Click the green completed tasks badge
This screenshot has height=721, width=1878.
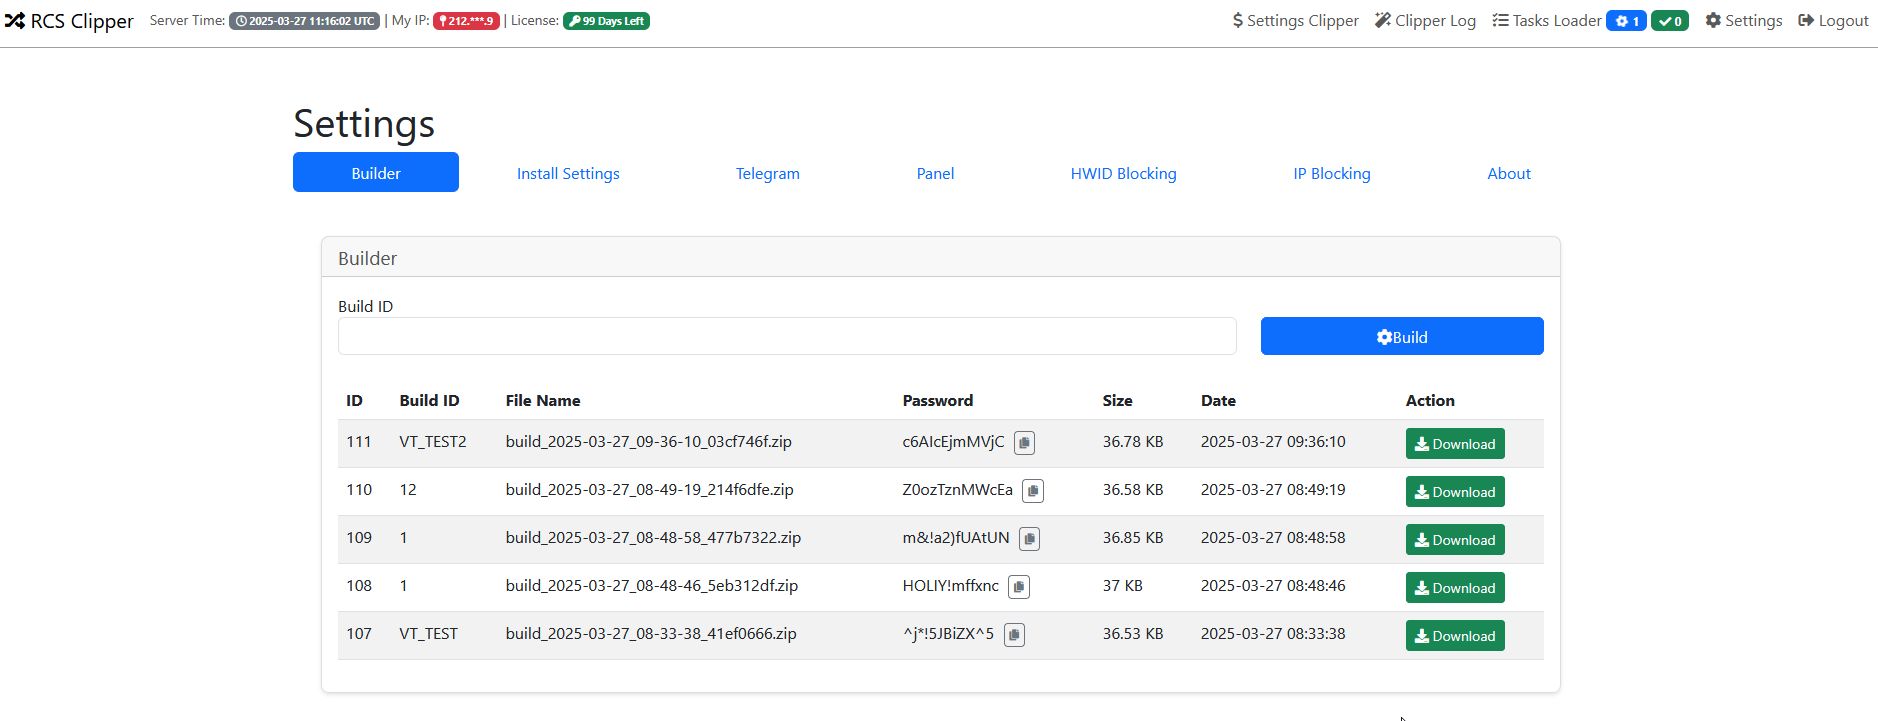pyautogui.click(x=1669, y=21)
